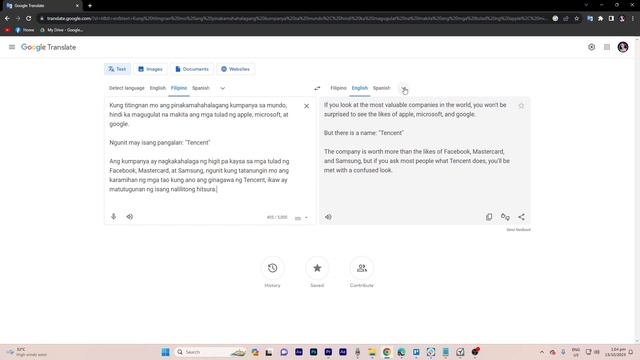Open the Windows Start menu

165,352
